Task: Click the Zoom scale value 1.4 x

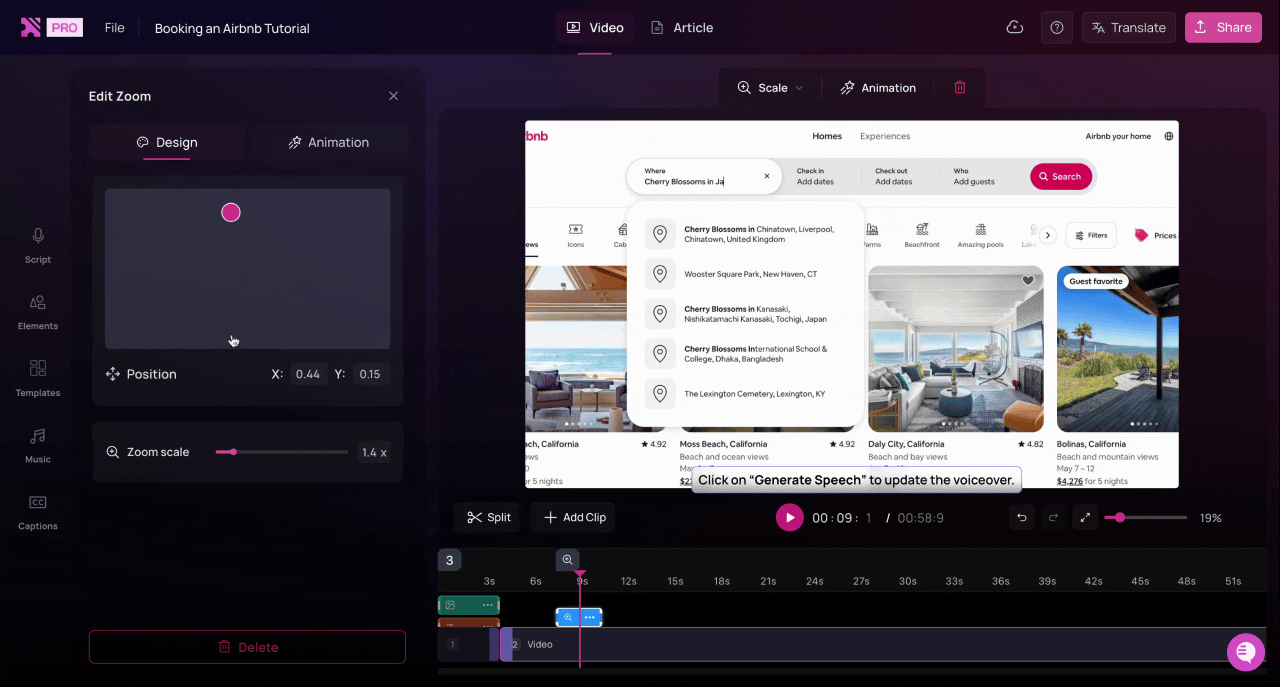Action: pyautogui.click(x=374, y=452)
